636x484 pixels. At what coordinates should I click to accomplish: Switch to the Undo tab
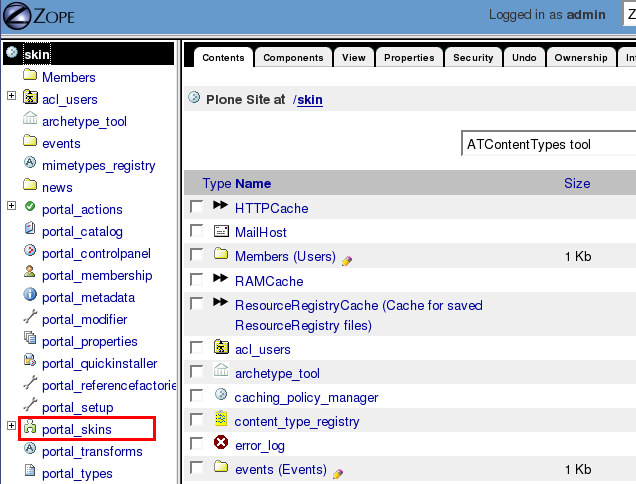pyautogui.click(x=524, y=58)
